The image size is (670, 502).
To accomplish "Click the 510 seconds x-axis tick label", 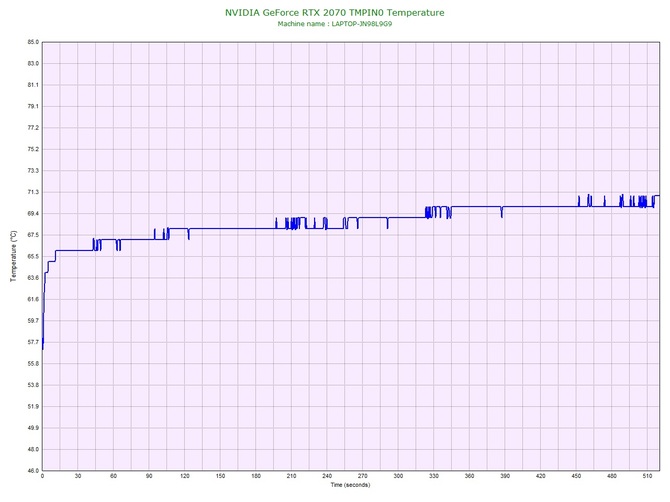I will click(647, 476).
